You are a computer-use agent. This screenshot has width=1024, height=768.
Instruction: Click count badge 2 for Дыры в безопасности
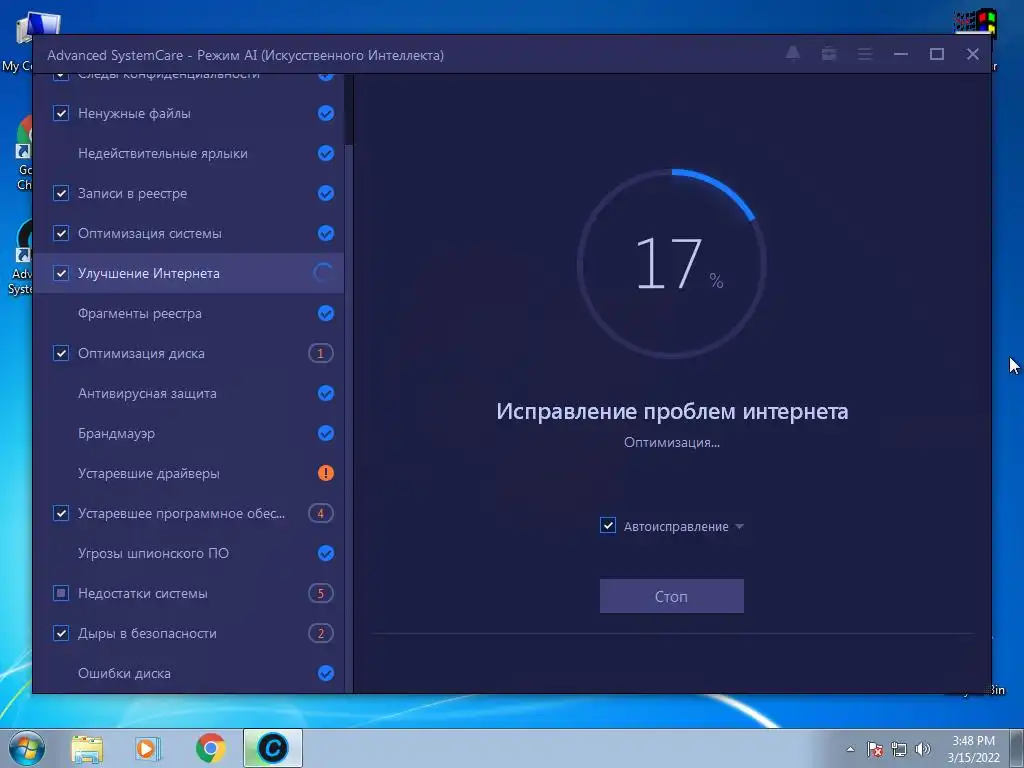pyautogui.click(x=321, y=633)
